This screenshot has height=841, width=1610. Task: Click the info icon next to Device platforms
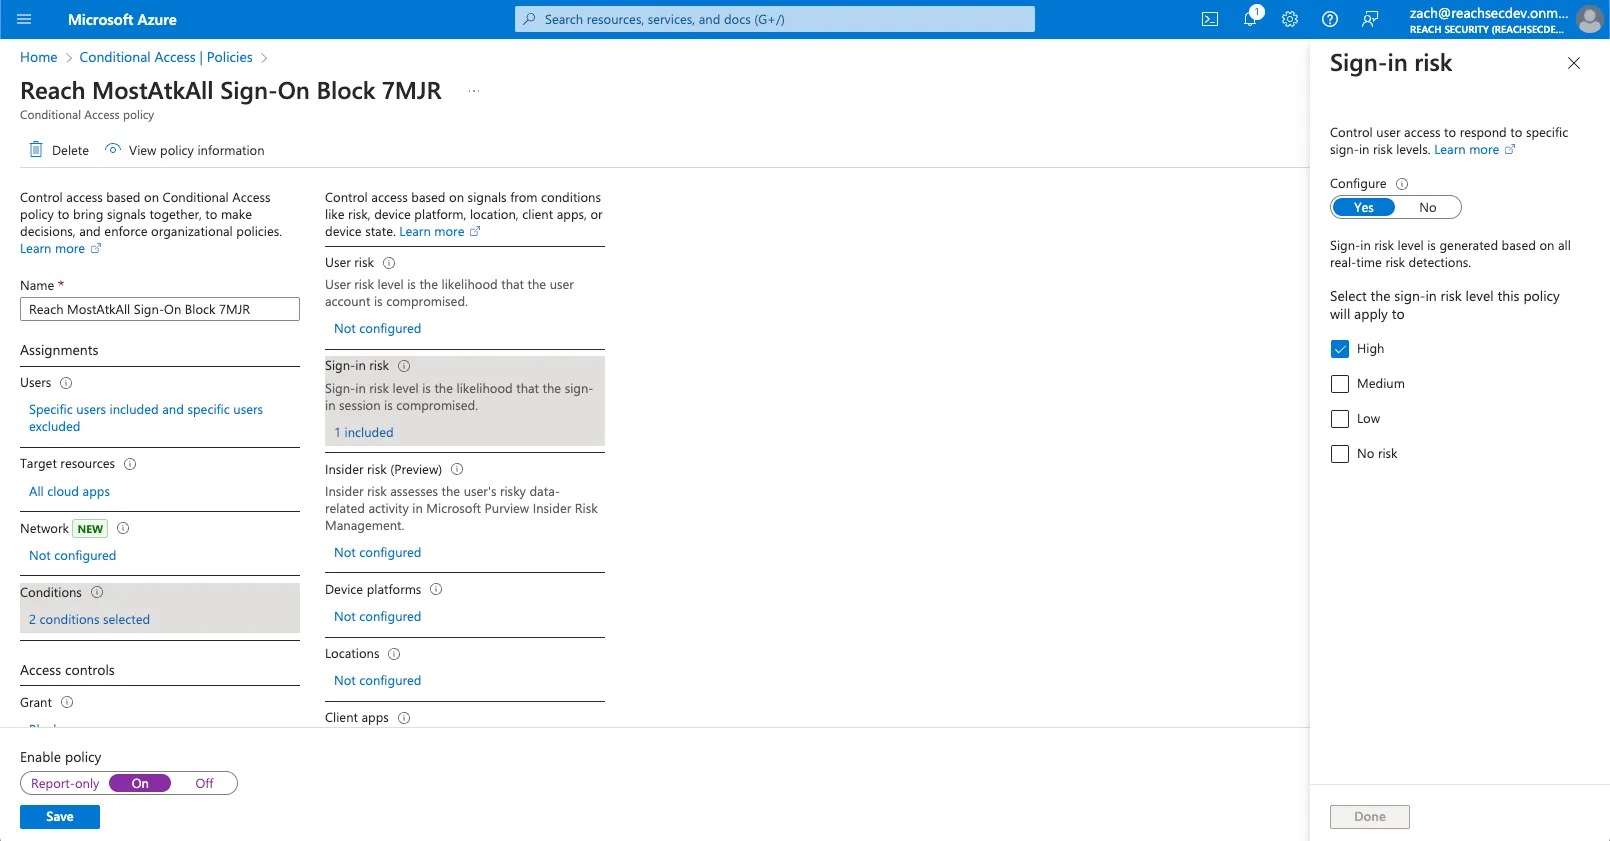click(x=436, y=589)
